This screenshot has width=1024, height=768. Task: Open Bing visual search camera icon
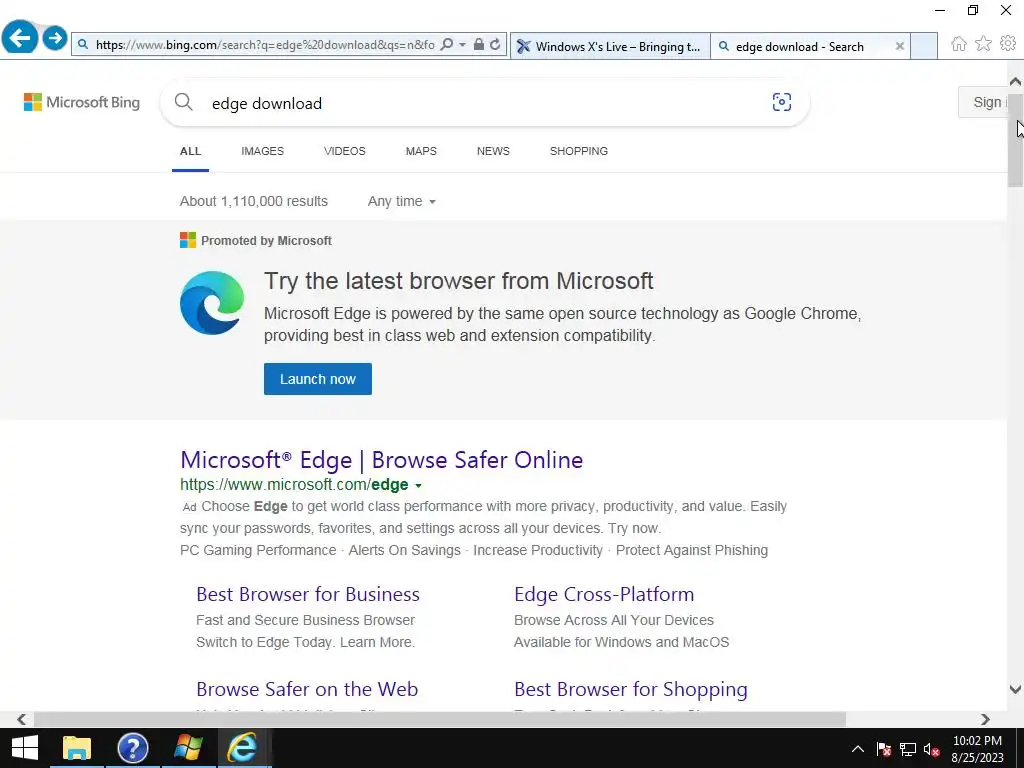pyautogui.click(x=782, y=102)
